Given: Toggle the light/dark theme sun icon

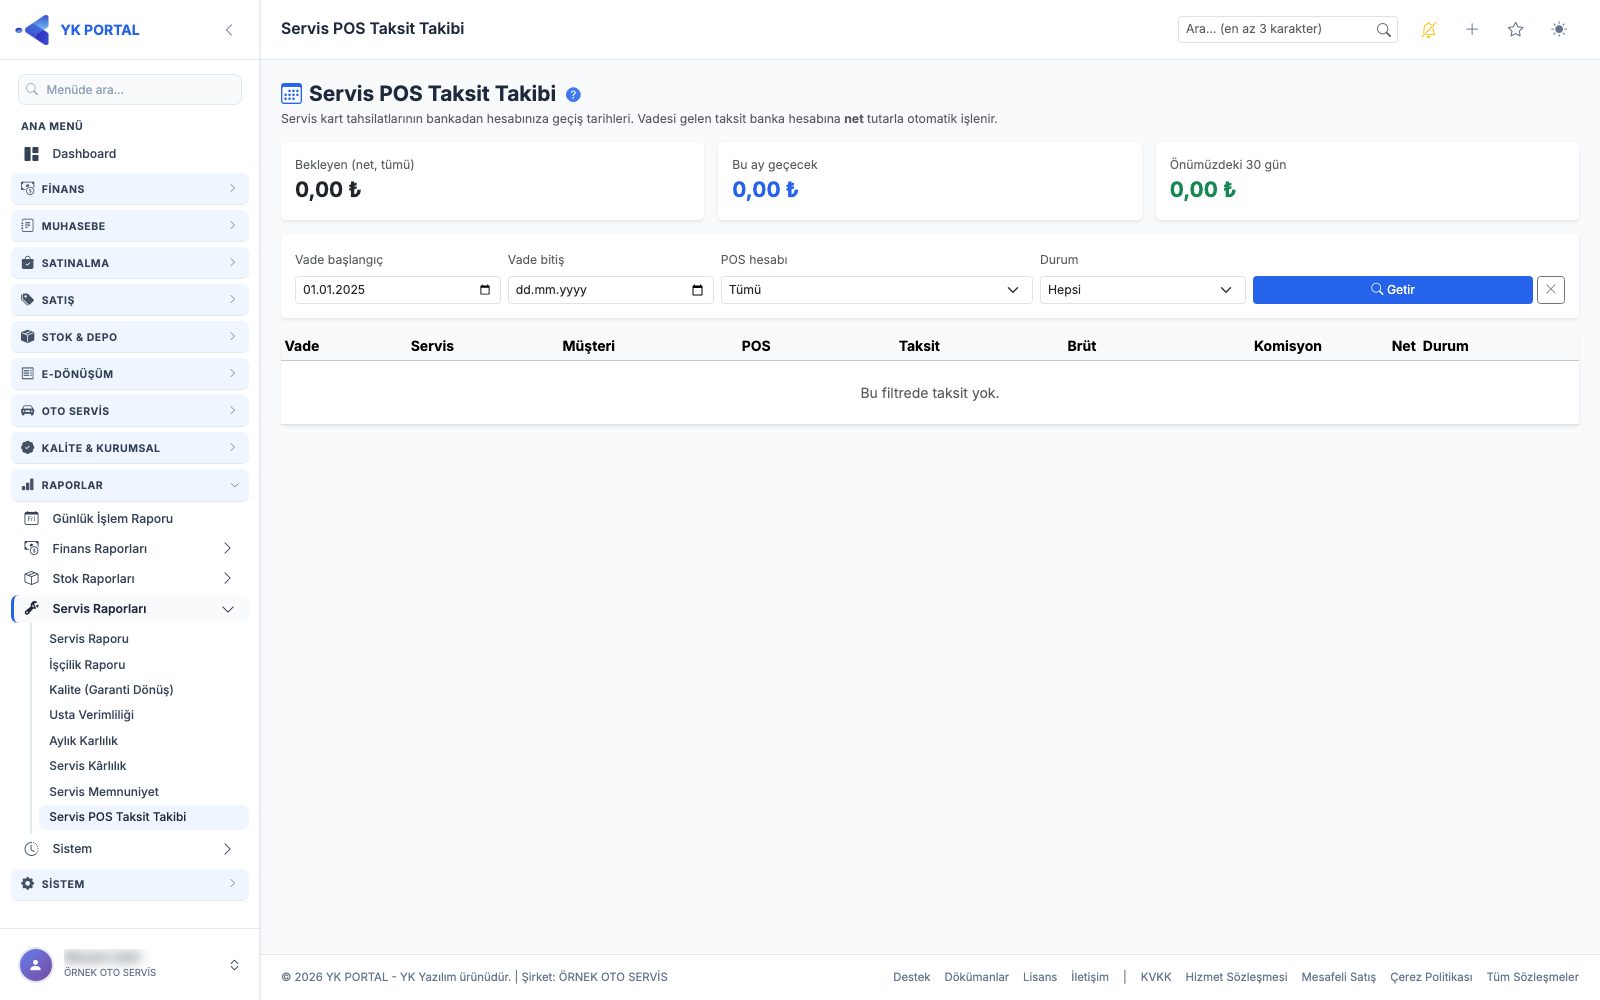Looking at the screenshot, I should pyautogui.click(x=1559, y=30).
